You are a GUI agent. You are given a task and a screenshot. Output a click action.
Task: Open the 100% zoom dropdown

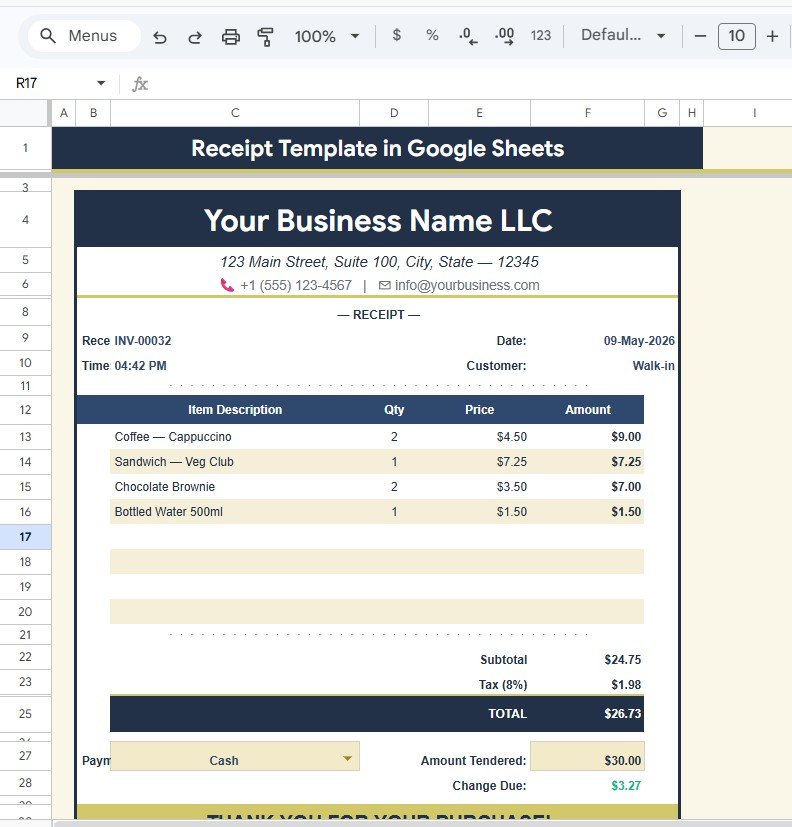click(x=327, y=36)
